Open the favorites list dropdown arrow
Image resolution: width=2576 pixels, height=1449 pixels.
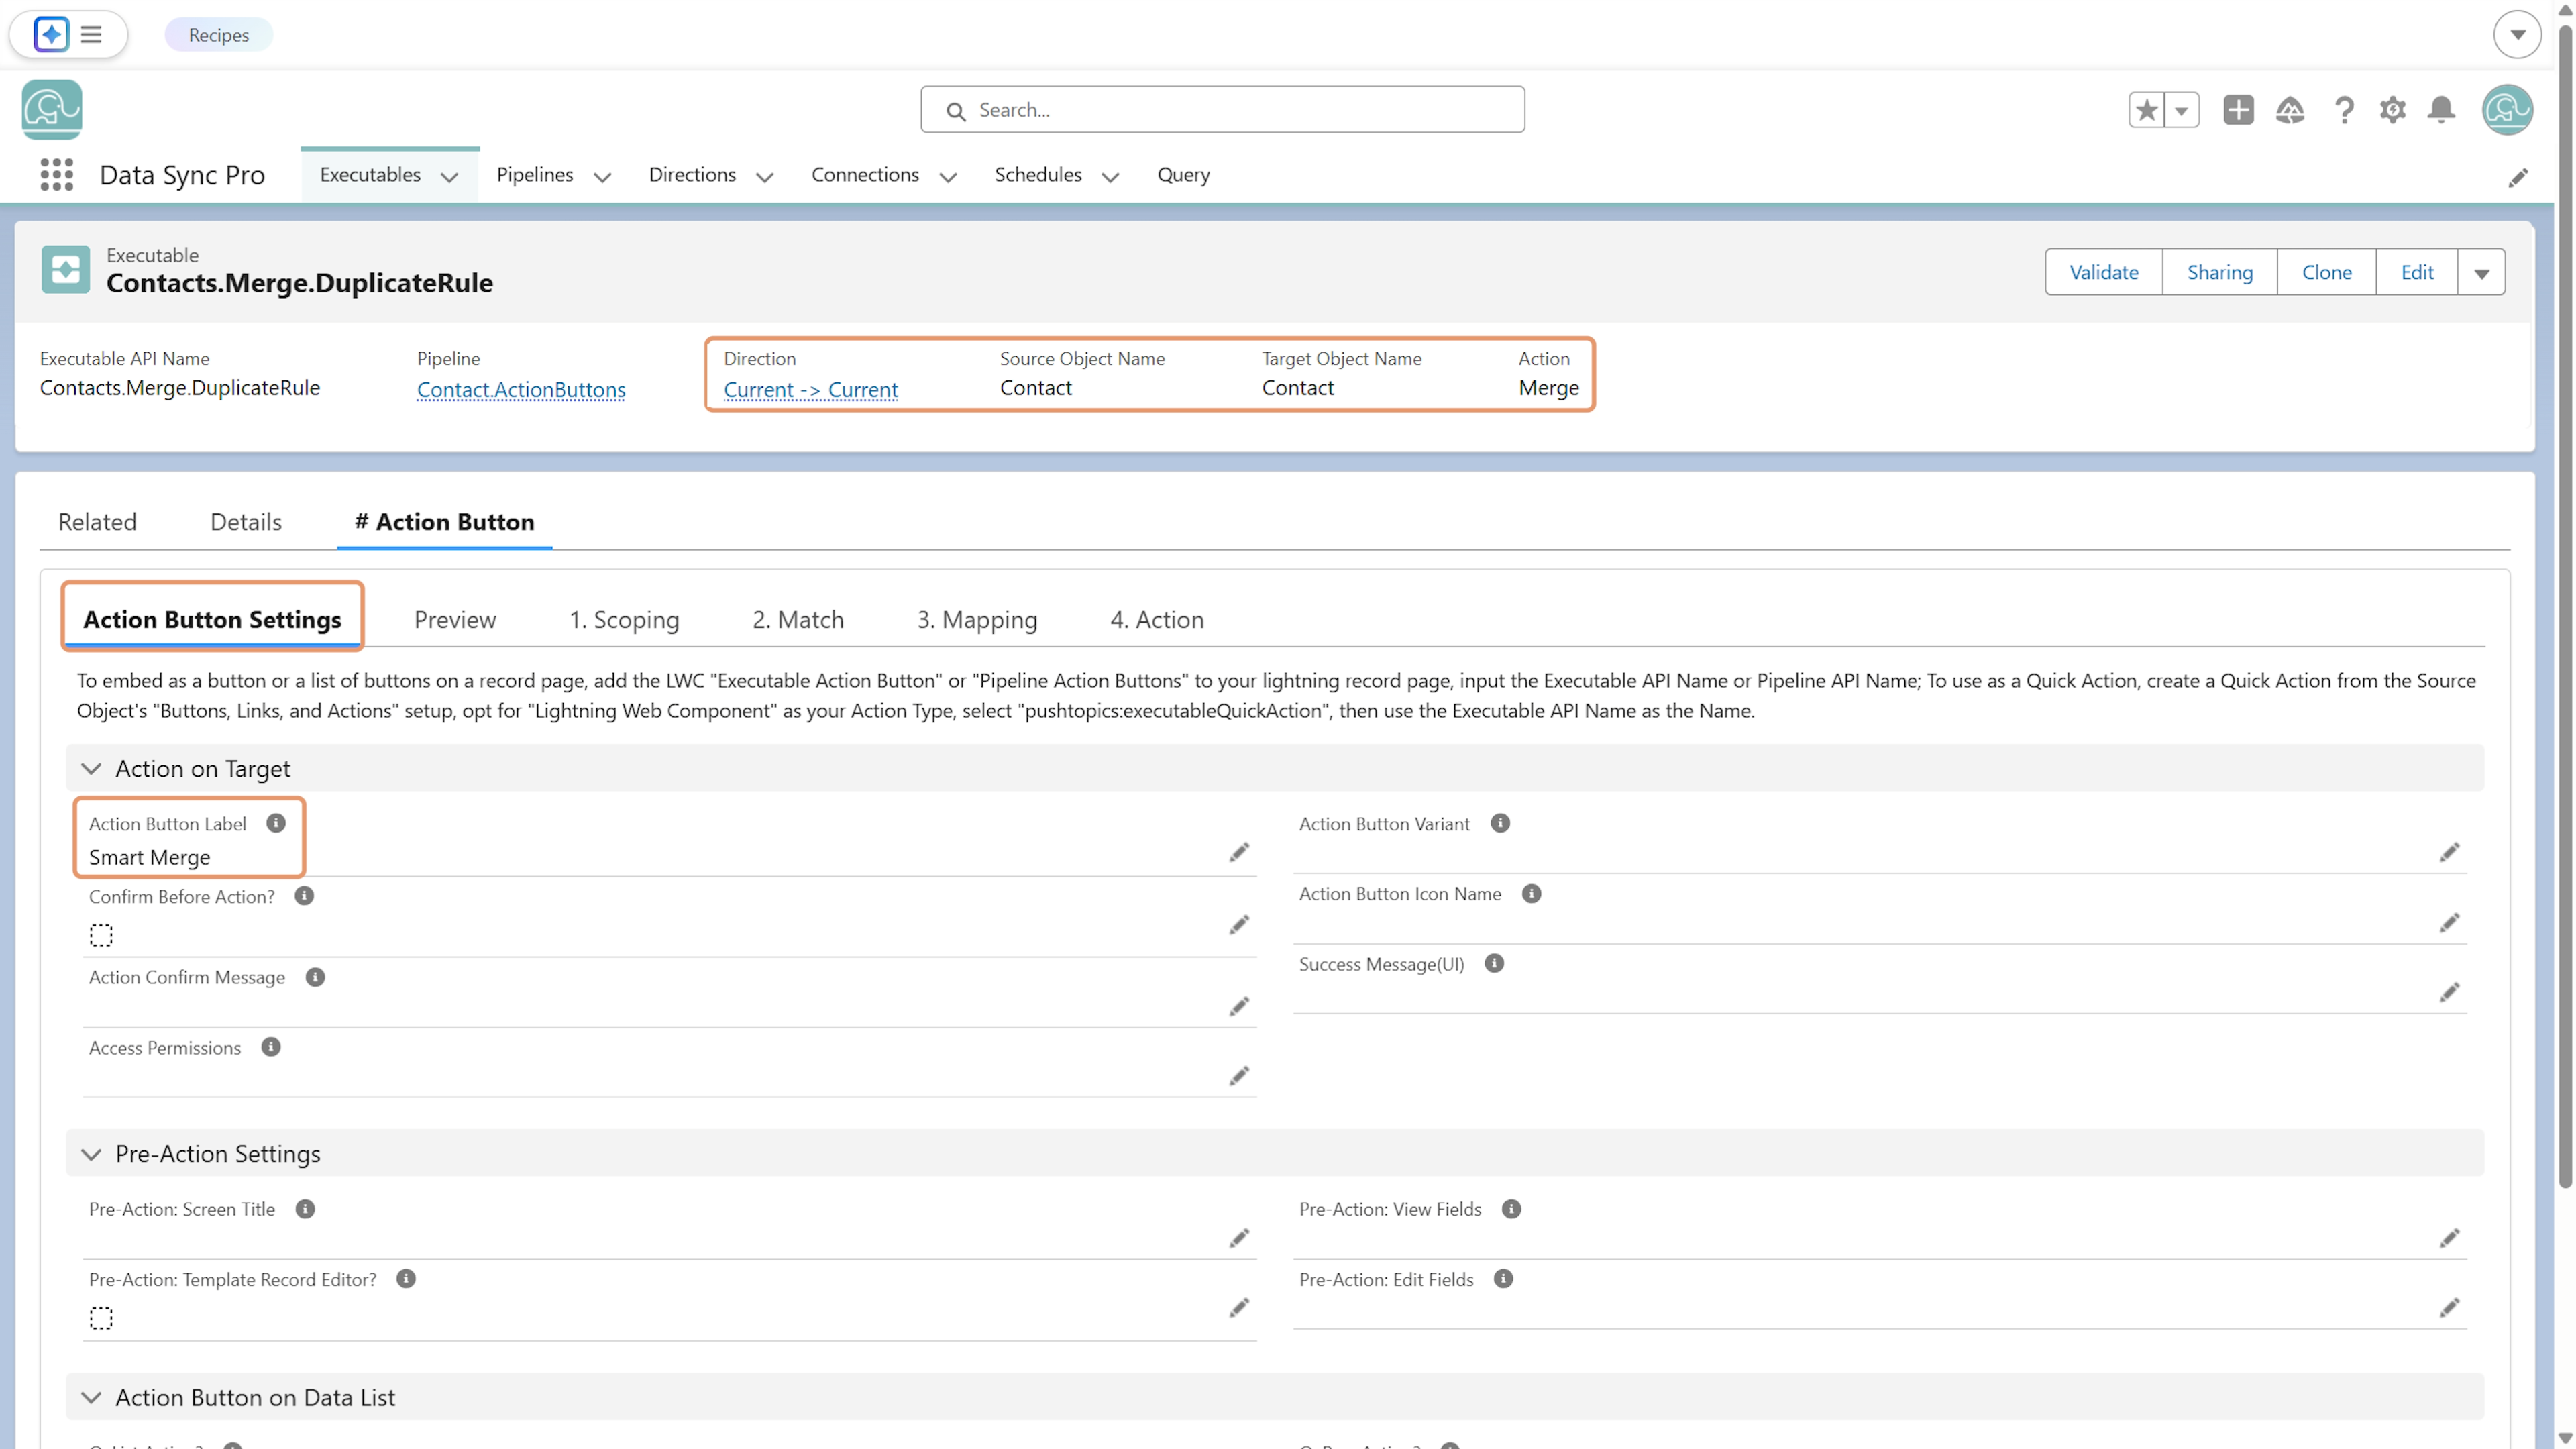pos(2182,110)
